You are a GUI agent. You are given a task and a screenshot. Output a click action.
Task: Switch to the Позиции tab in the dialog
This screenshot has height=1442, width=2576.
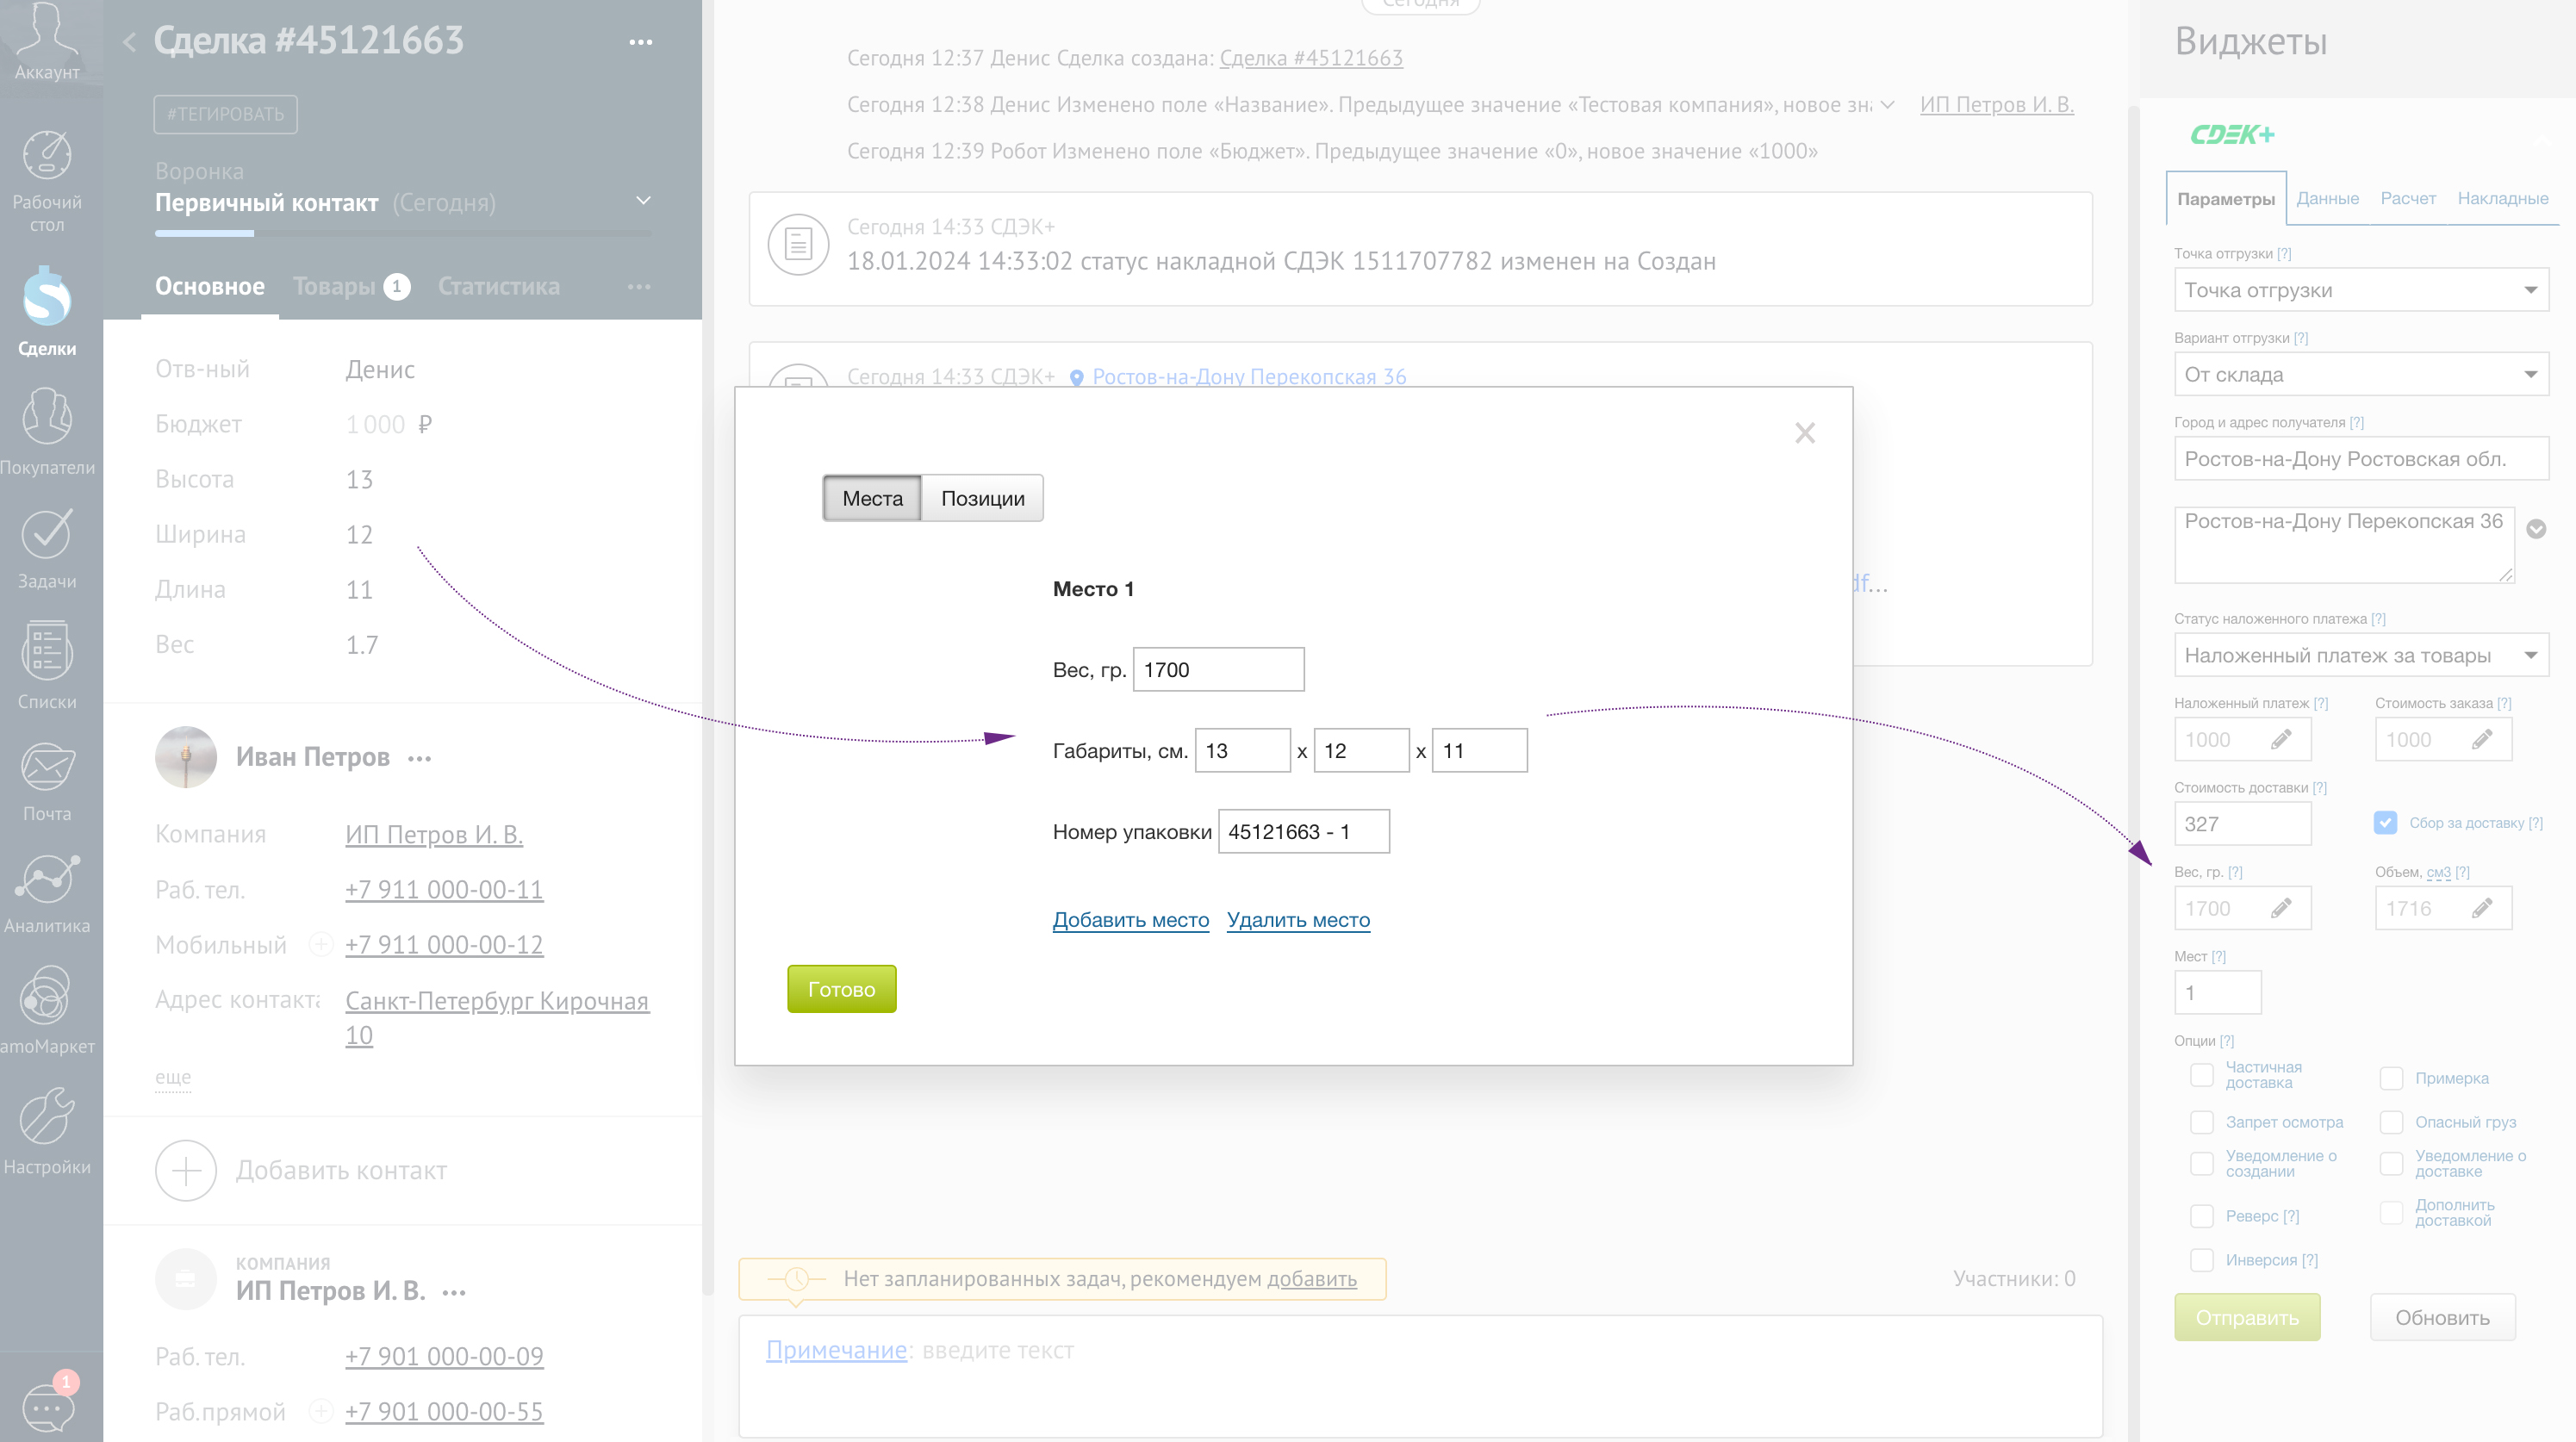click(982, 498)
